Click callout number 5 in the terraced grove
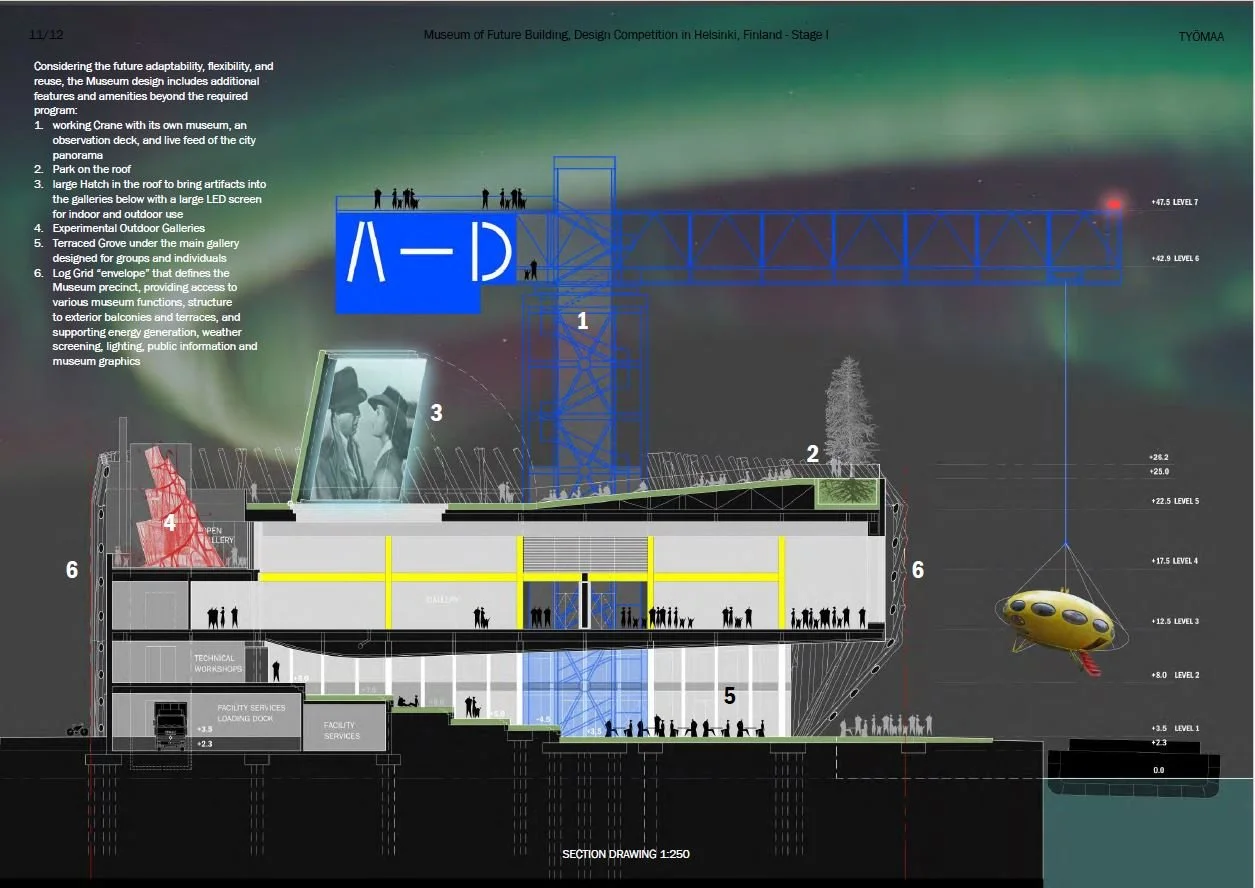 [730, 694]
